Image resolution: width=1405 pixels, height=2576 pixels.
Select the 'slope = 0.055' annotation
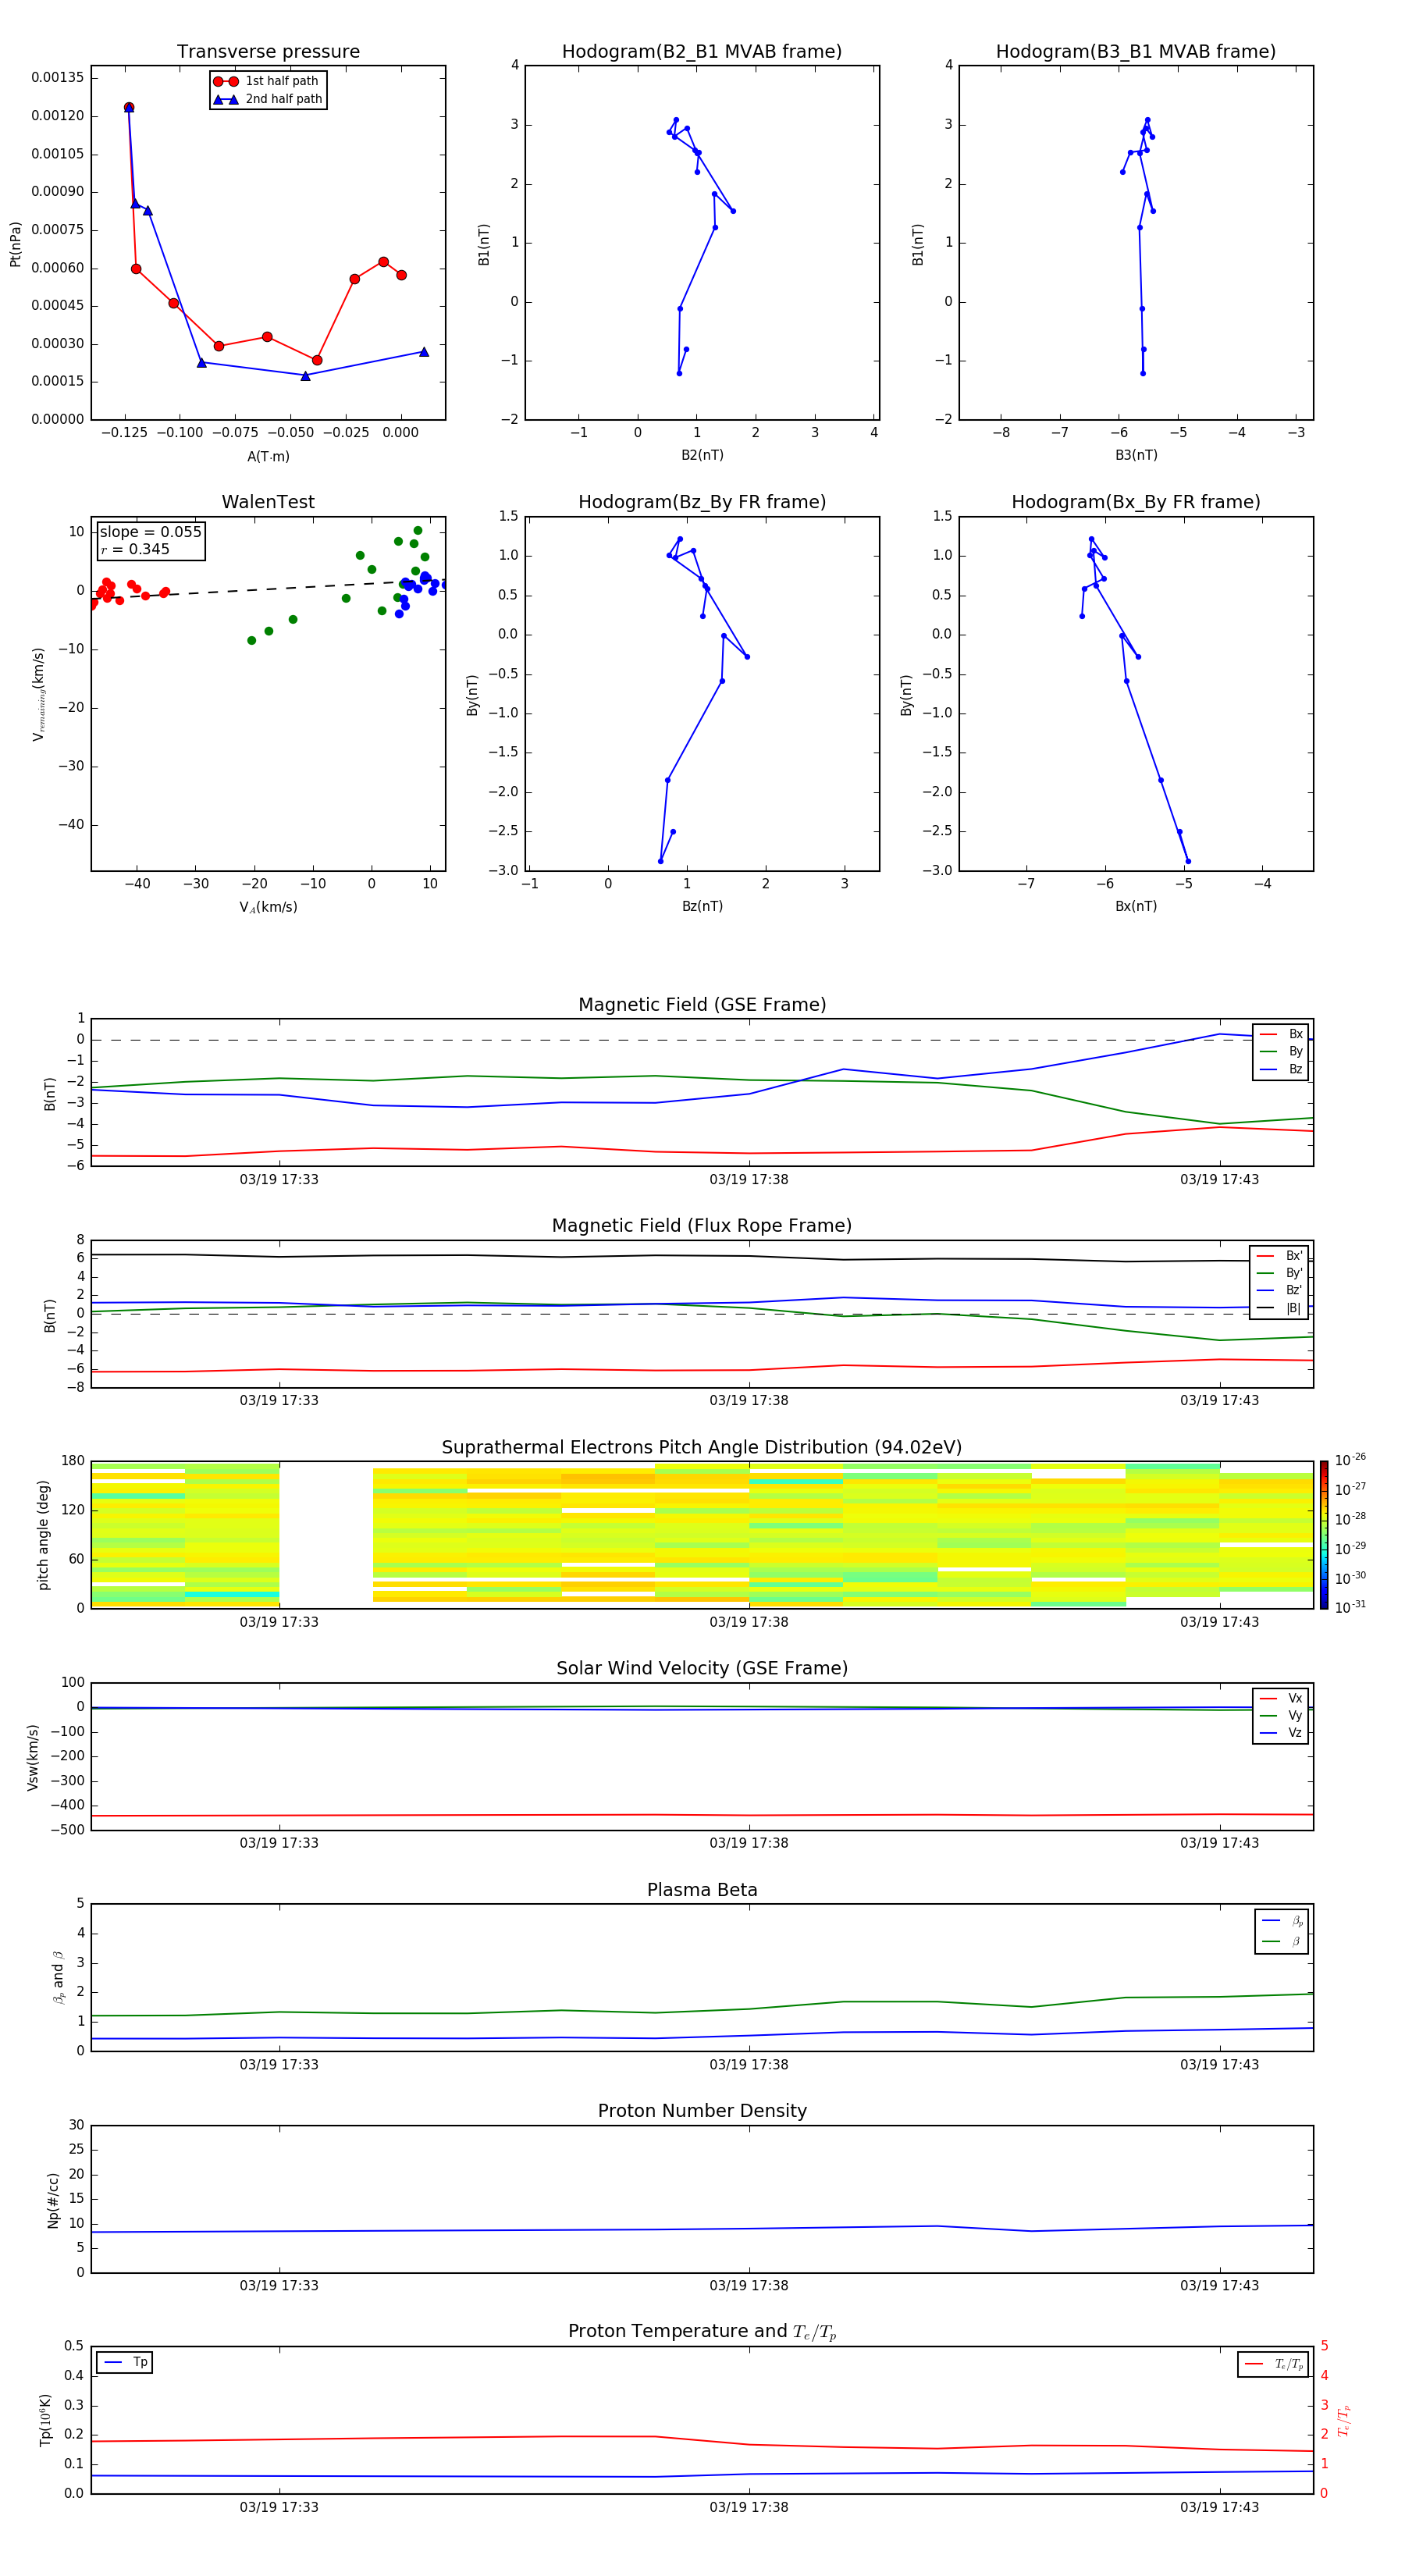pos(151,532)
